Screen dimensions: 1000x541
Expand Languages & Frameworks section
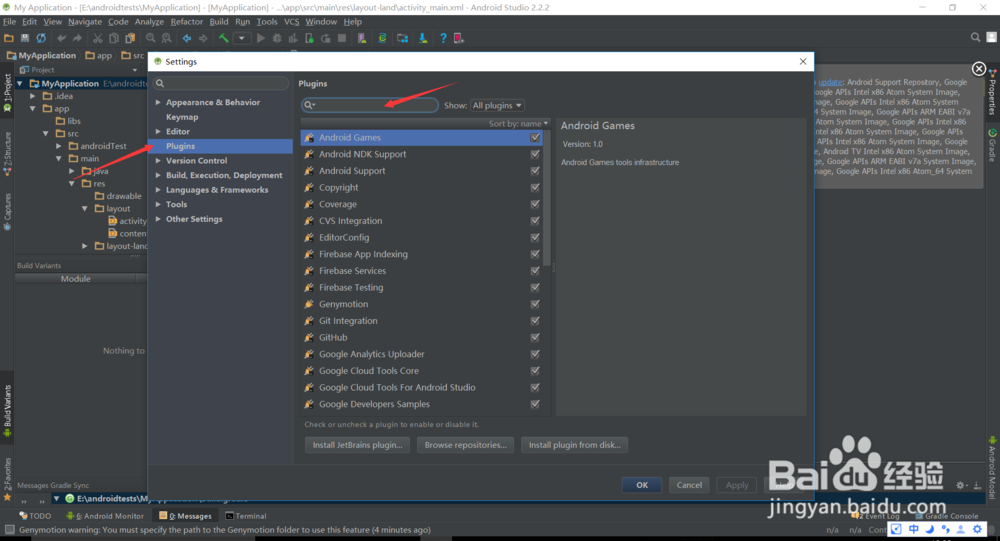click(158, 189)
